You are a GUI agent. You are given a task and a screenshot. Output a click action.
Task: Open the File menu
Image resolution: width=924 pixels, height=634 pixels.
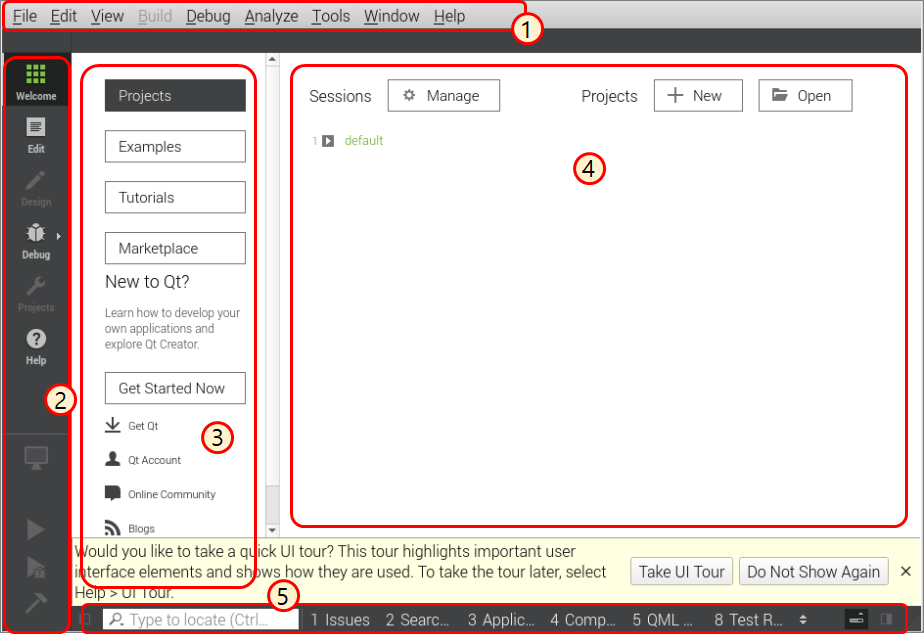point(25,16)
